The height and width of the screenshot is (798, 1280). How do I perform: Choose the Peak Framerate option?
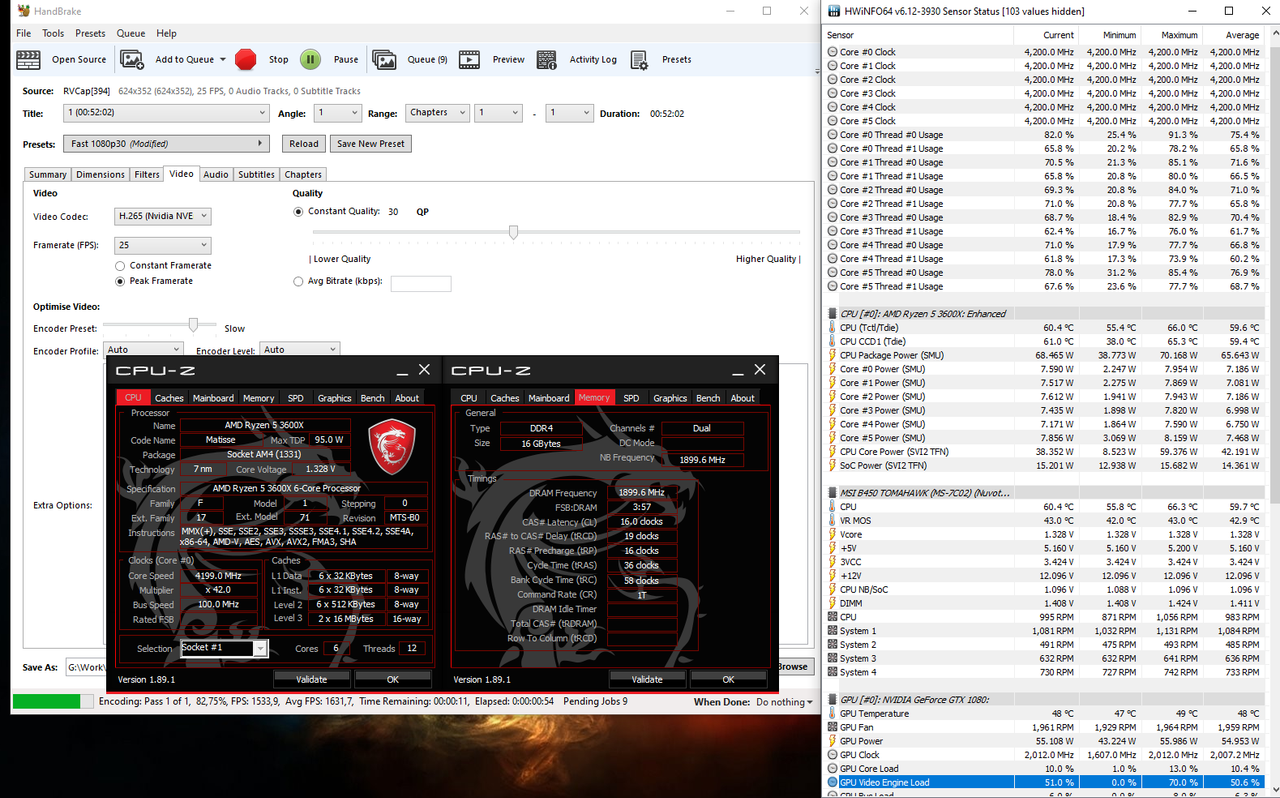click(x=120, y=281)
